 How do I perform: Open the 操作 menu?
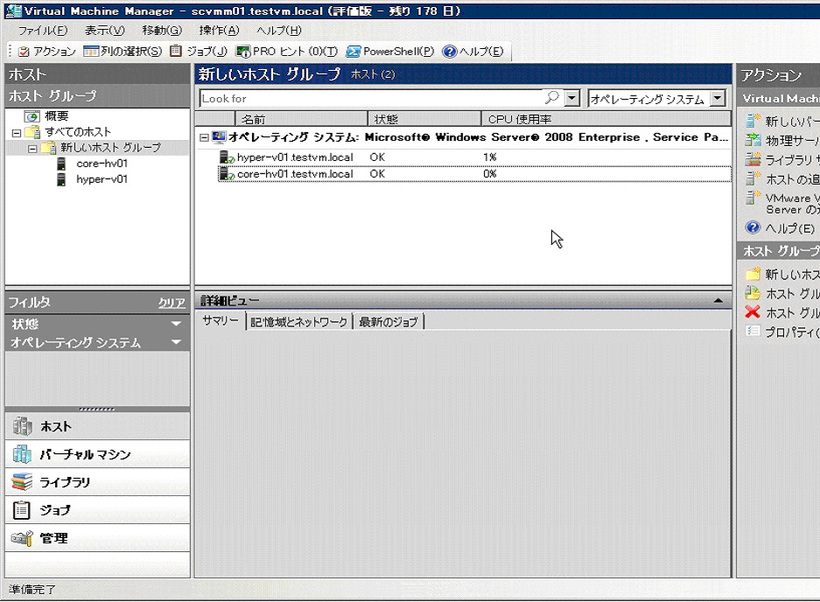218,31
